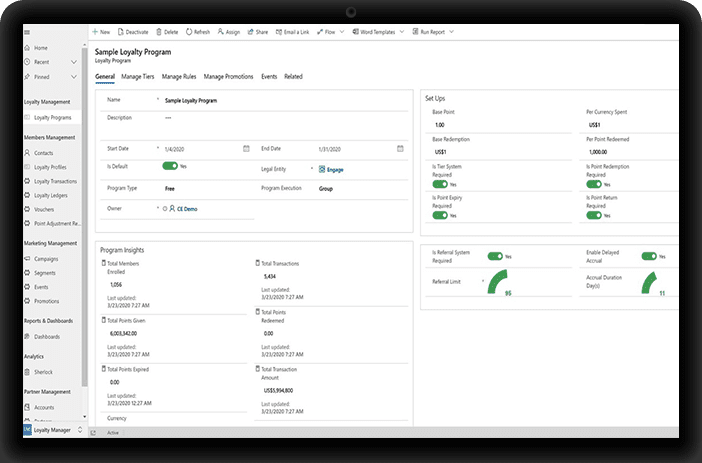Click the Share icon in command bar
Screen dimensions: 702x463
pos(250,32)
